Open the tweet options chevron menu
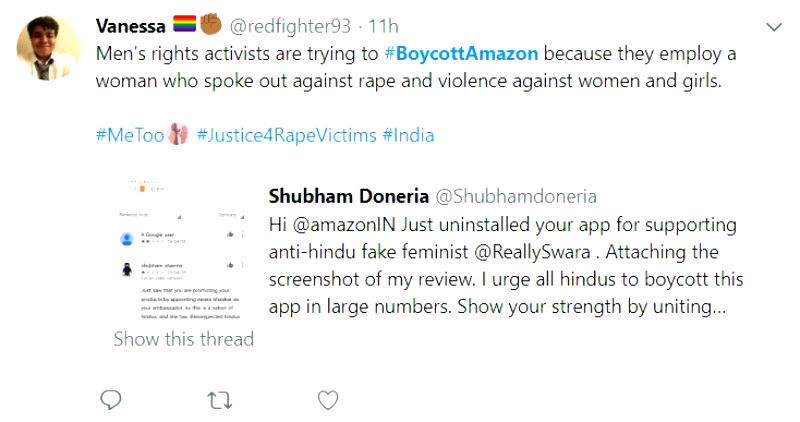The width and height of the screenshot is (800, 422). pos(772,26)
